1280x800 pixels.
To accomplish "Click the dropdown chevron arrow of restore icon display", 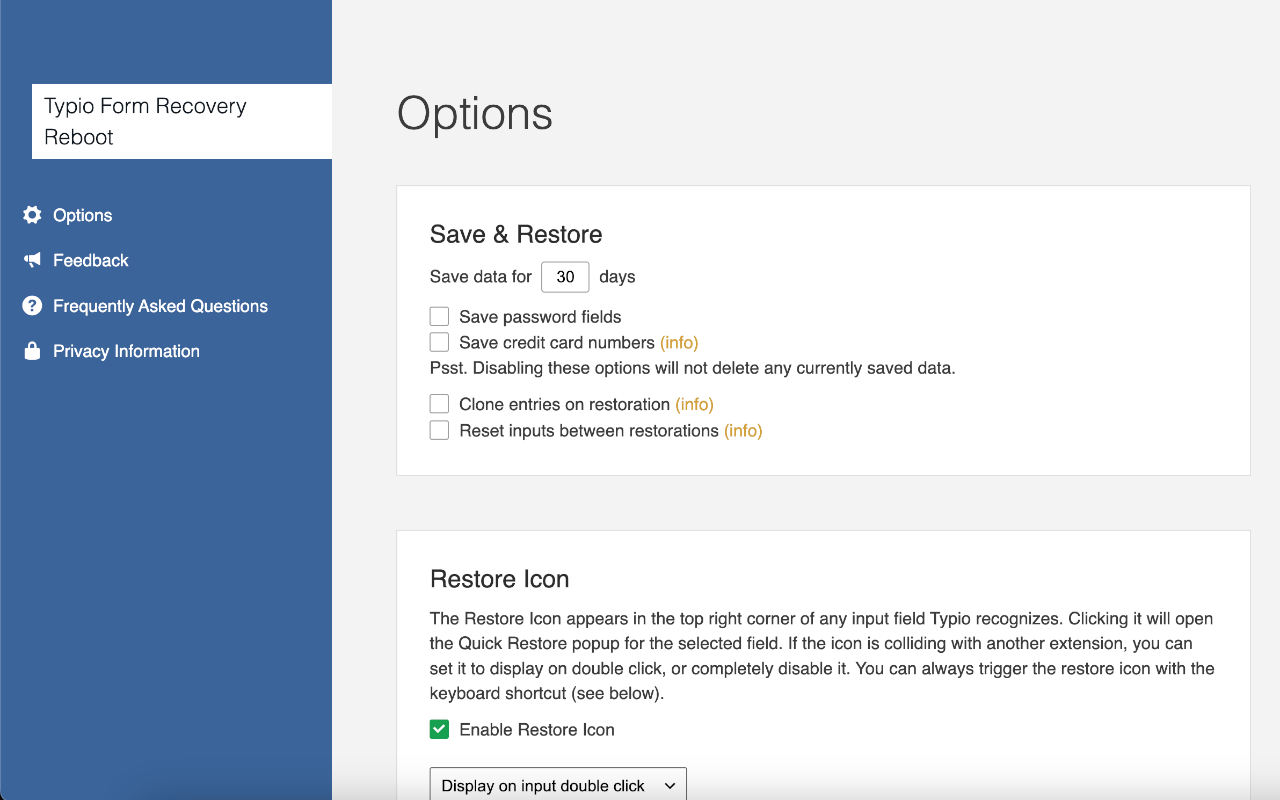I will (x=670, y=786).
